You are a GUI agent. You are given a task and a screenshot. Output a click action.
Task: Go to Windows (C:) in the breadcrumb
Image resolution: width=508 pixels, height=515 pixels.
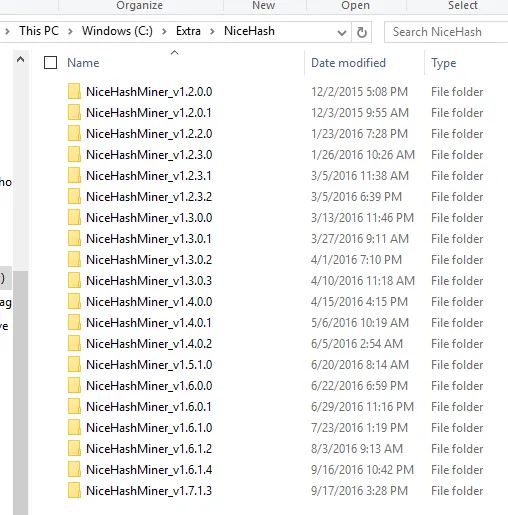point(117,31)
